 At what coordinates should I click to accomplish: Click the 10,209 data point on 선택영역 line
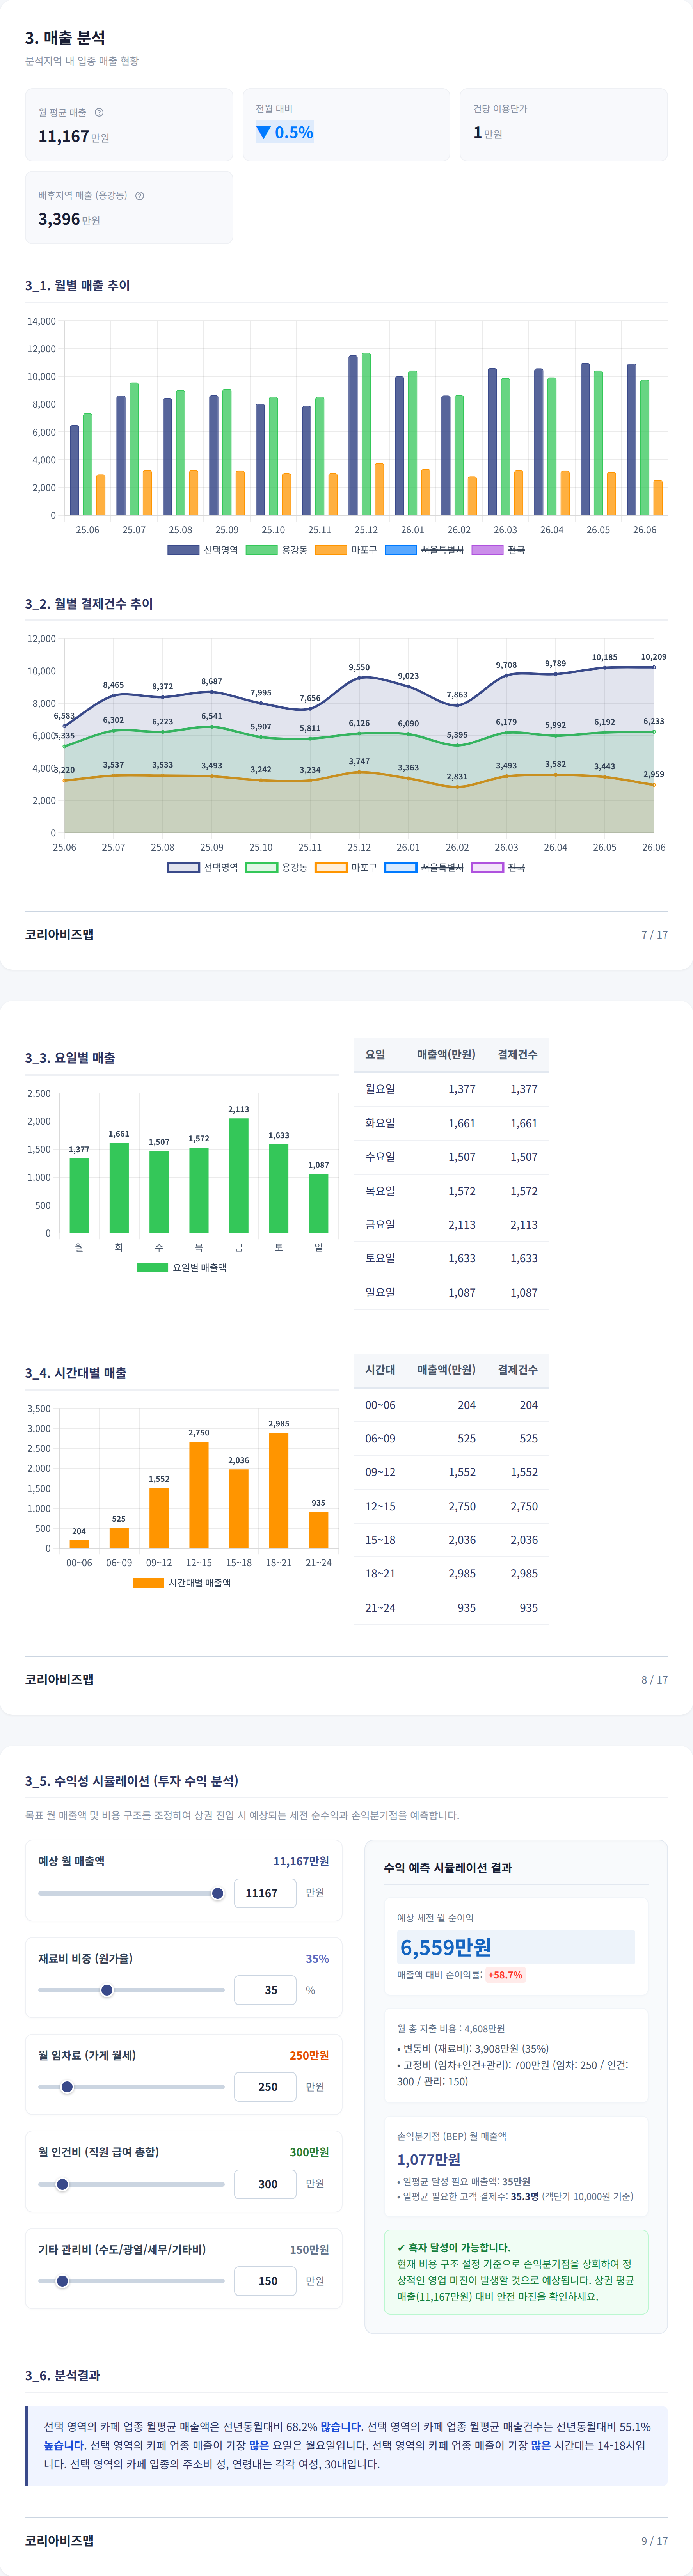[654, 667]
